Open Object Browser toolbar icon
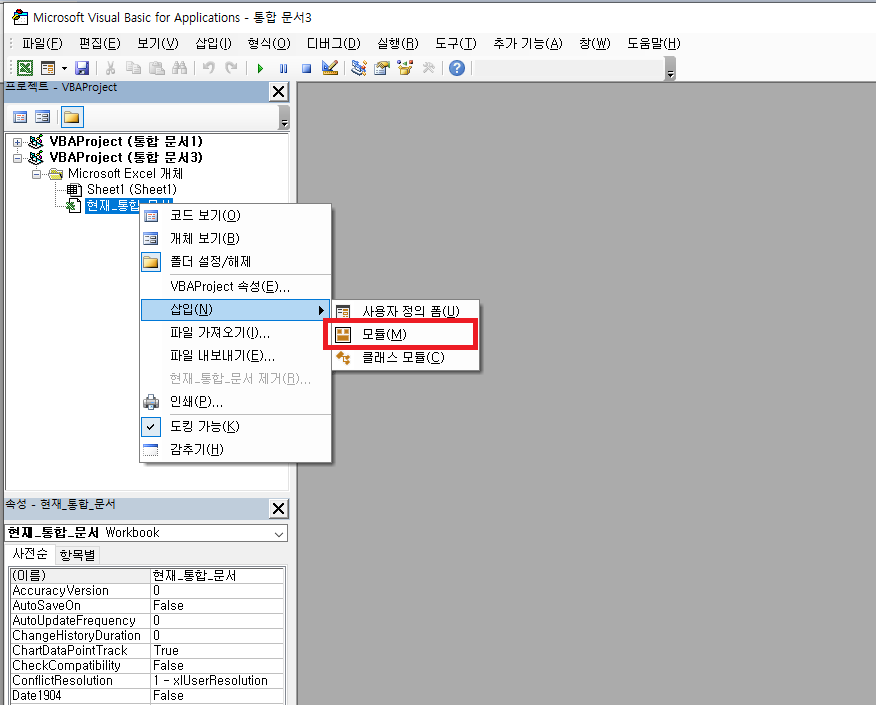This screenshot has height=705, width=876. click(405, 68)
